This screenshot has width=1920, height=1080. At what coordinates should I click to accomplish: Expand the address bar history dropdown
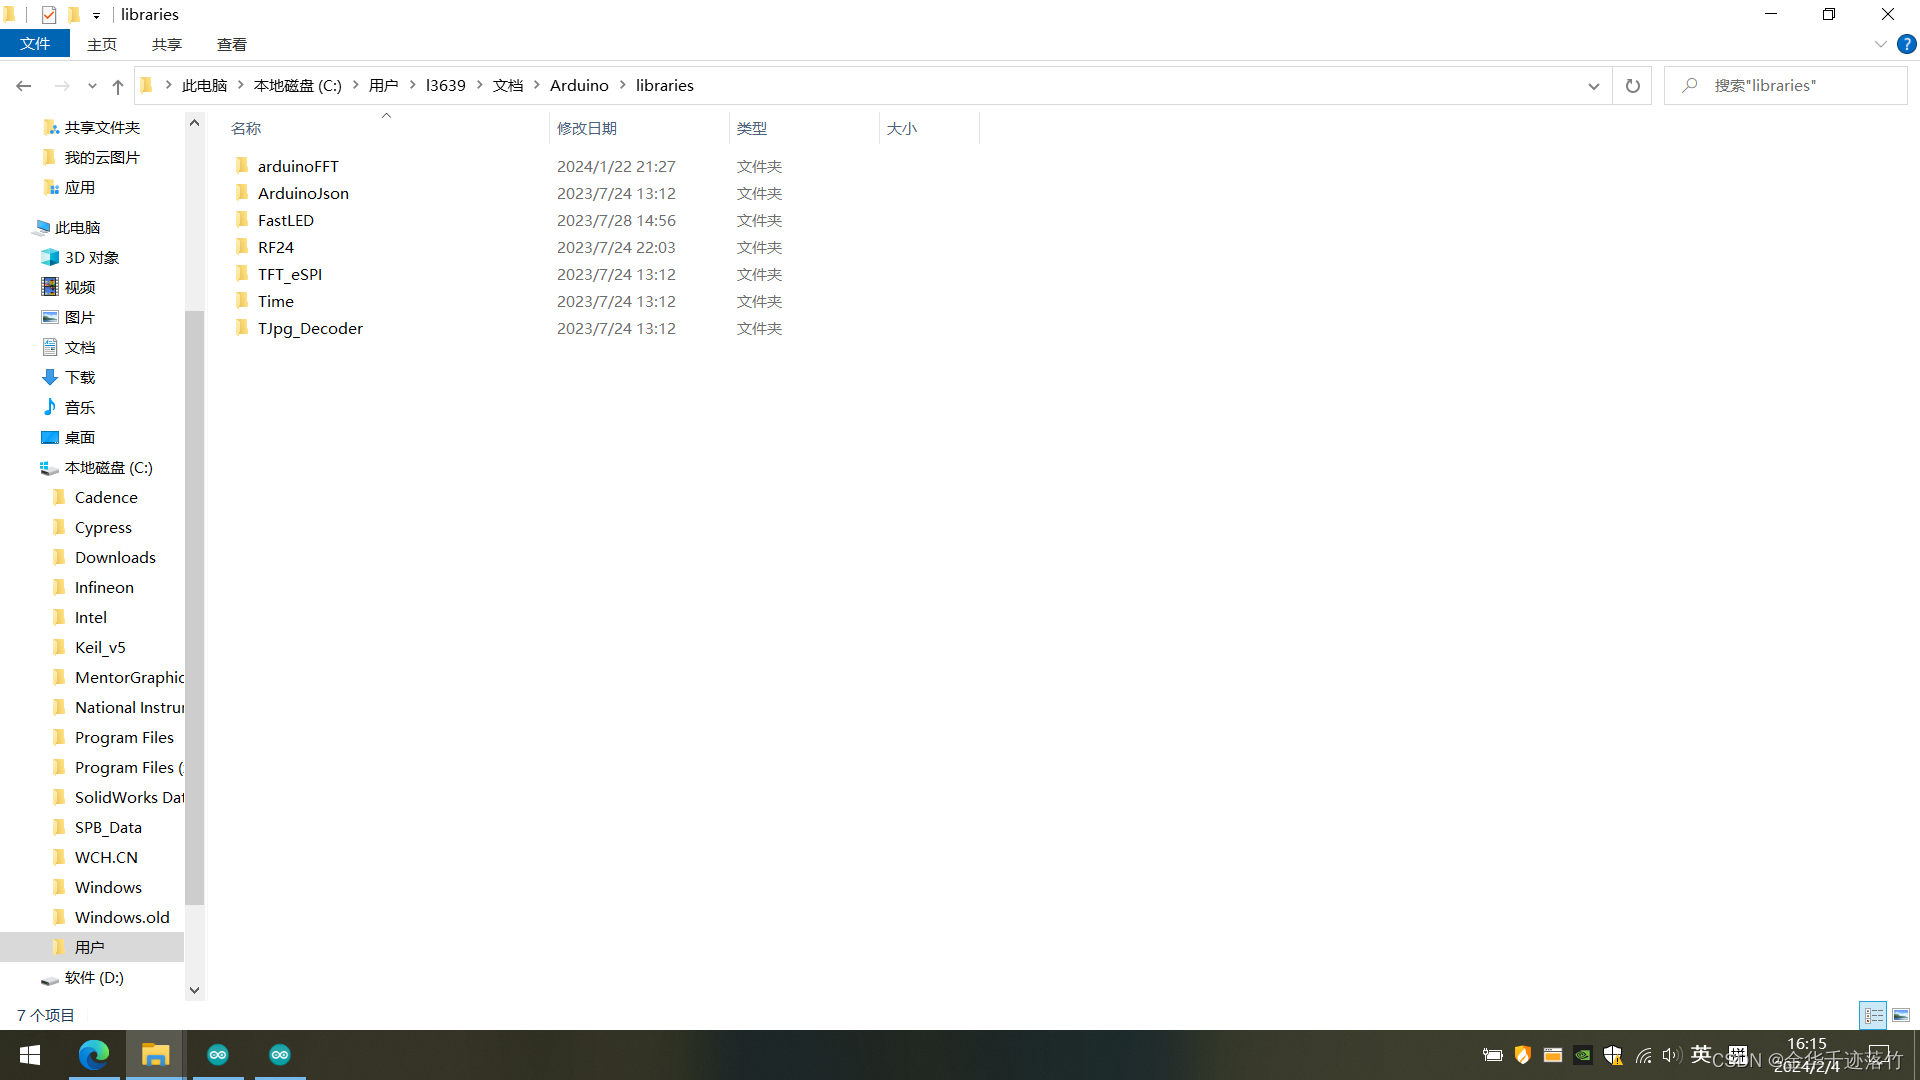[1593, 86]
